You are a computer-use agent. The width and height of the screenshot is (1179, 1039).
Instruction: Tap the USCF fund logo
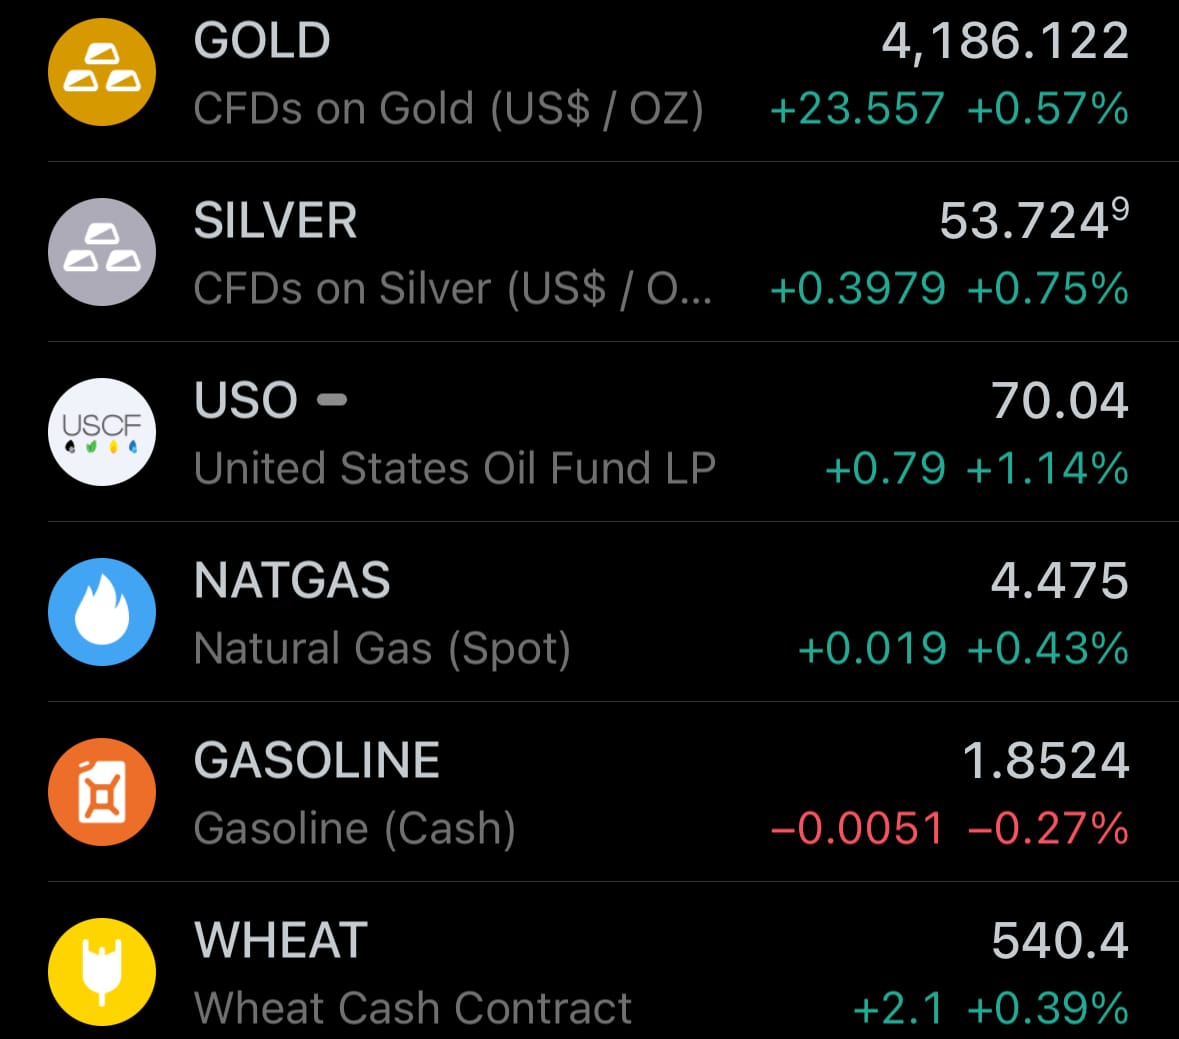click(x=102, y=432)
